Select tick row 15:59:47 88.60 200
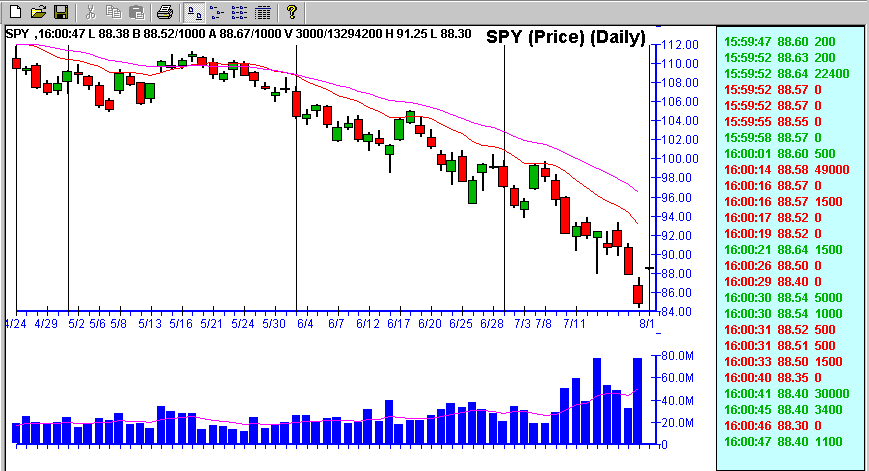This screenshot has height=471, width=869. pyautogui.click(x=779, y=42)
